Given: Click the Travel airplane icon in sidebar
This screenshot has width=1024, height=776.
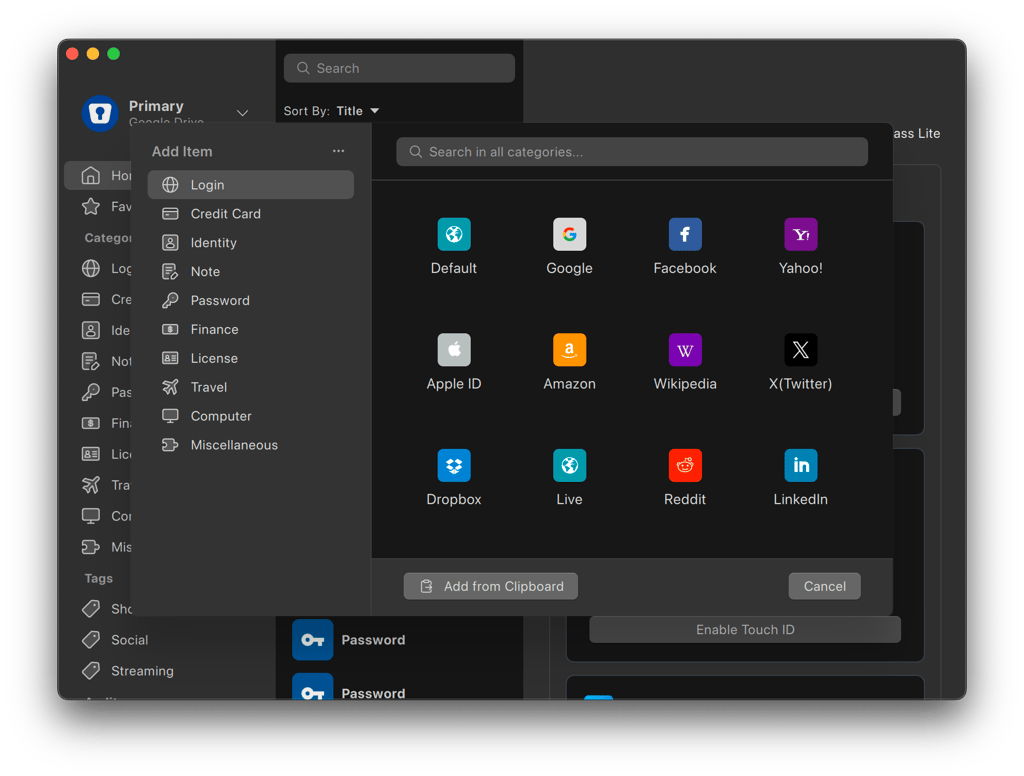Looking at the screenshot, I should [91, 485].
